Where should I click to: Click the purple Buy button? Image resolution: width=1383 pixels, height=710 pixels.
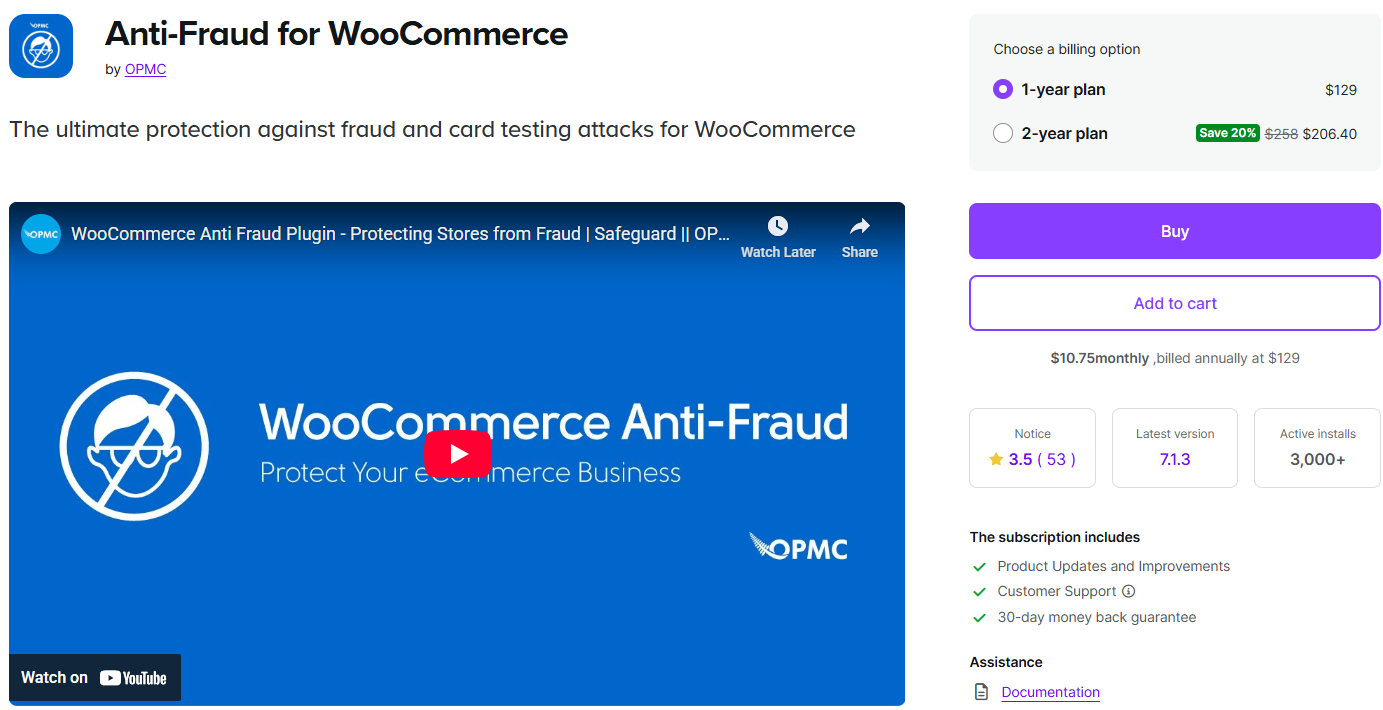[1174, 231]
